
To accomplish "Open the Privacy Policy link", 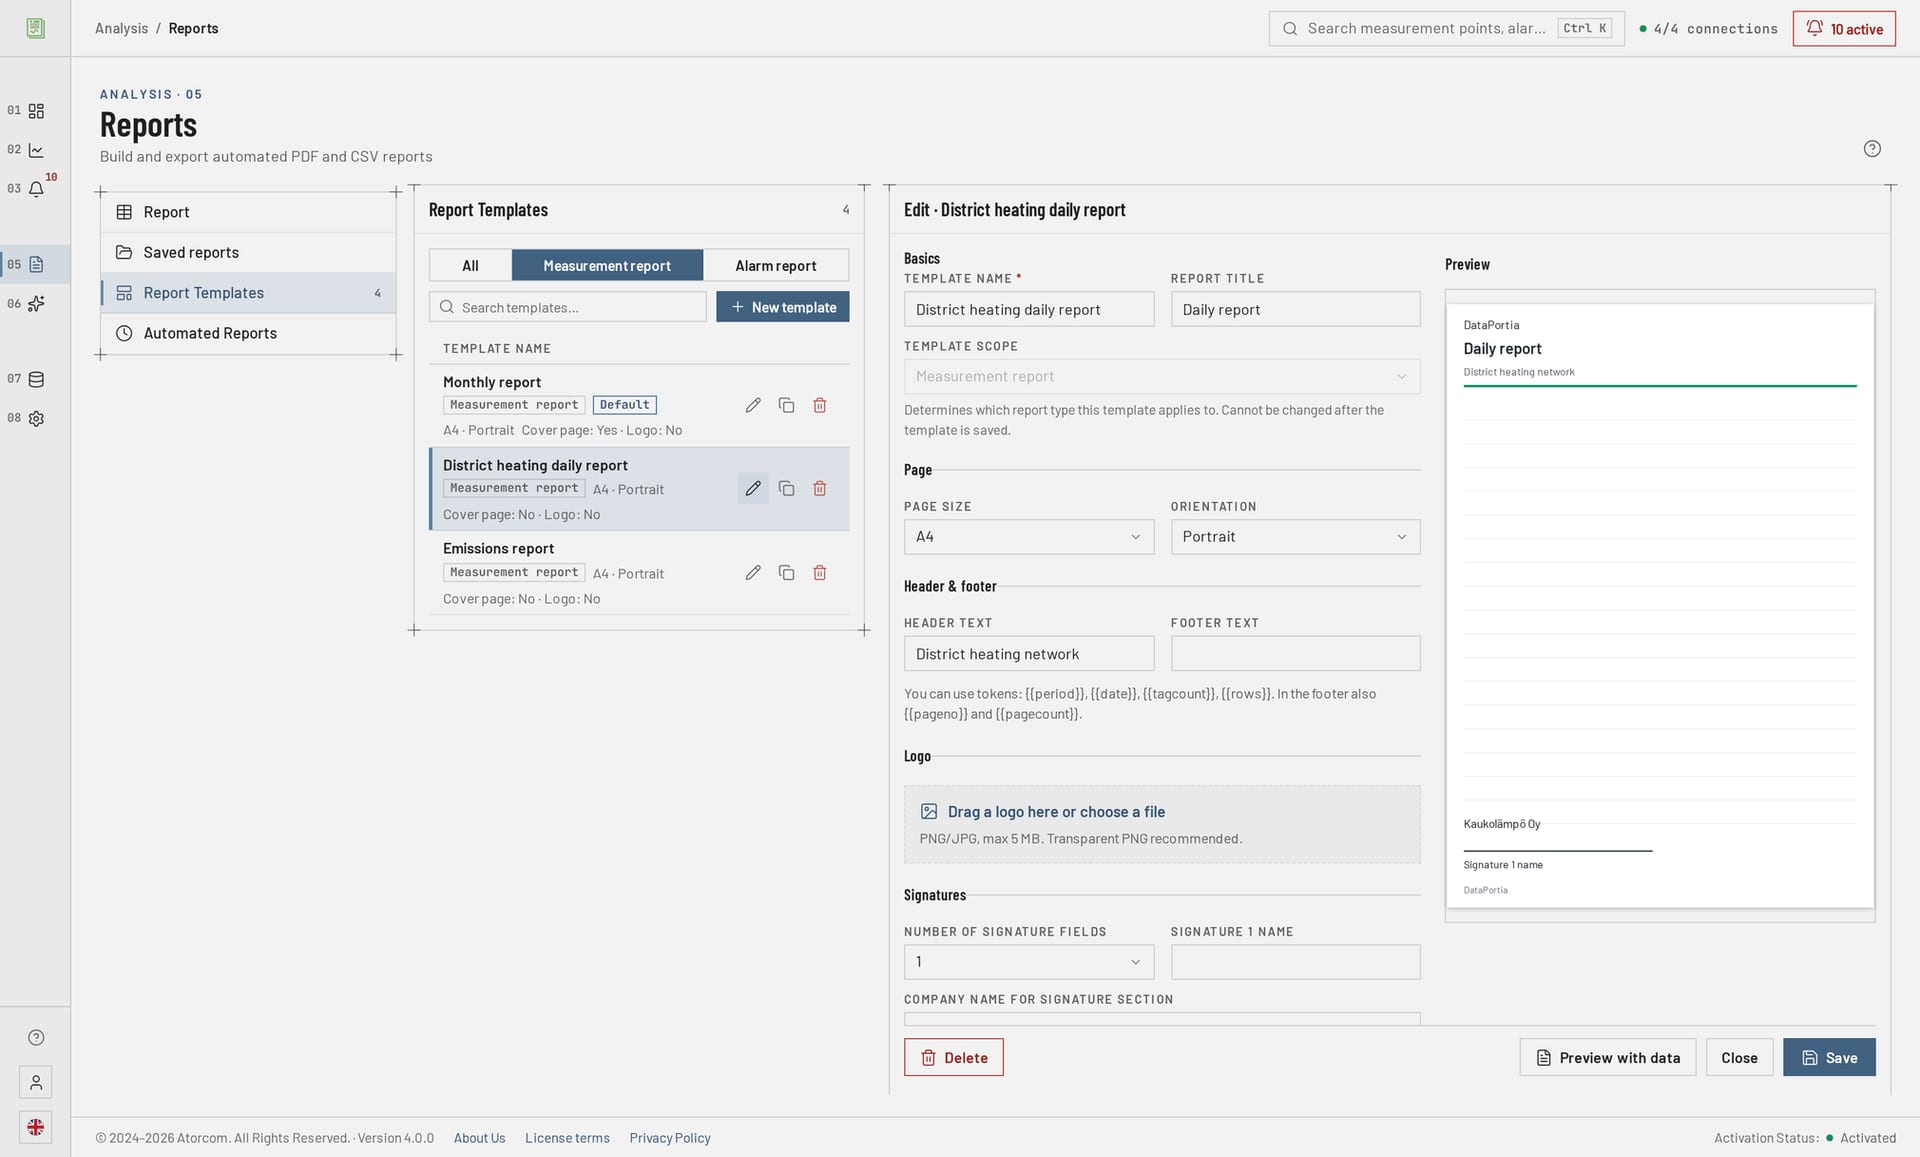I will (x=670, y=1138).
